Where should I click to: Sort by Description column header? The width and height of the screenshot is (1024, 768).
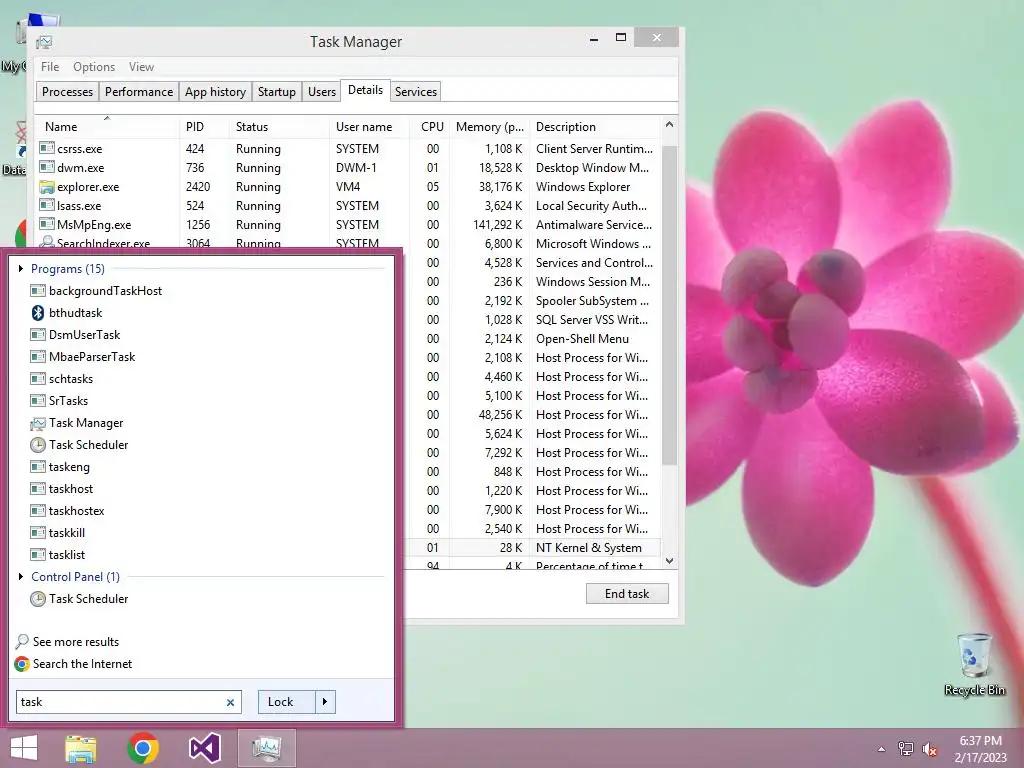point(596,127)
